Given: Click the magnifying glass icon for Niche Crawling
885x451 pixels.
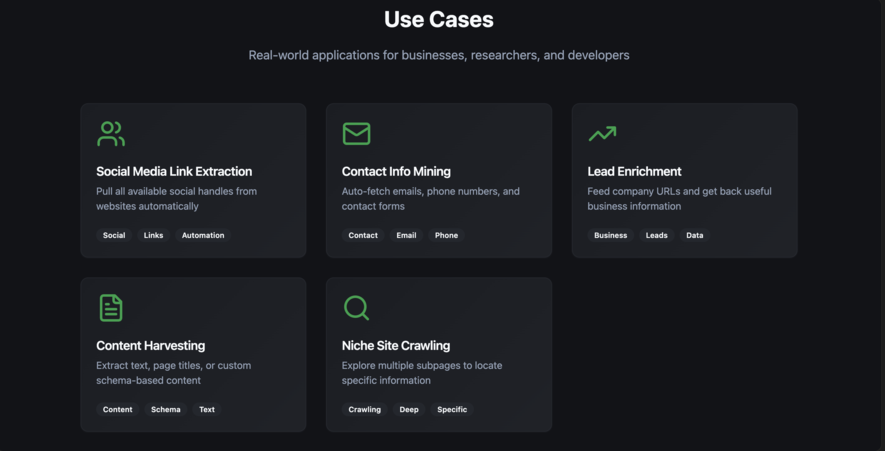Looking at the screenshot, I should point(356,308).
